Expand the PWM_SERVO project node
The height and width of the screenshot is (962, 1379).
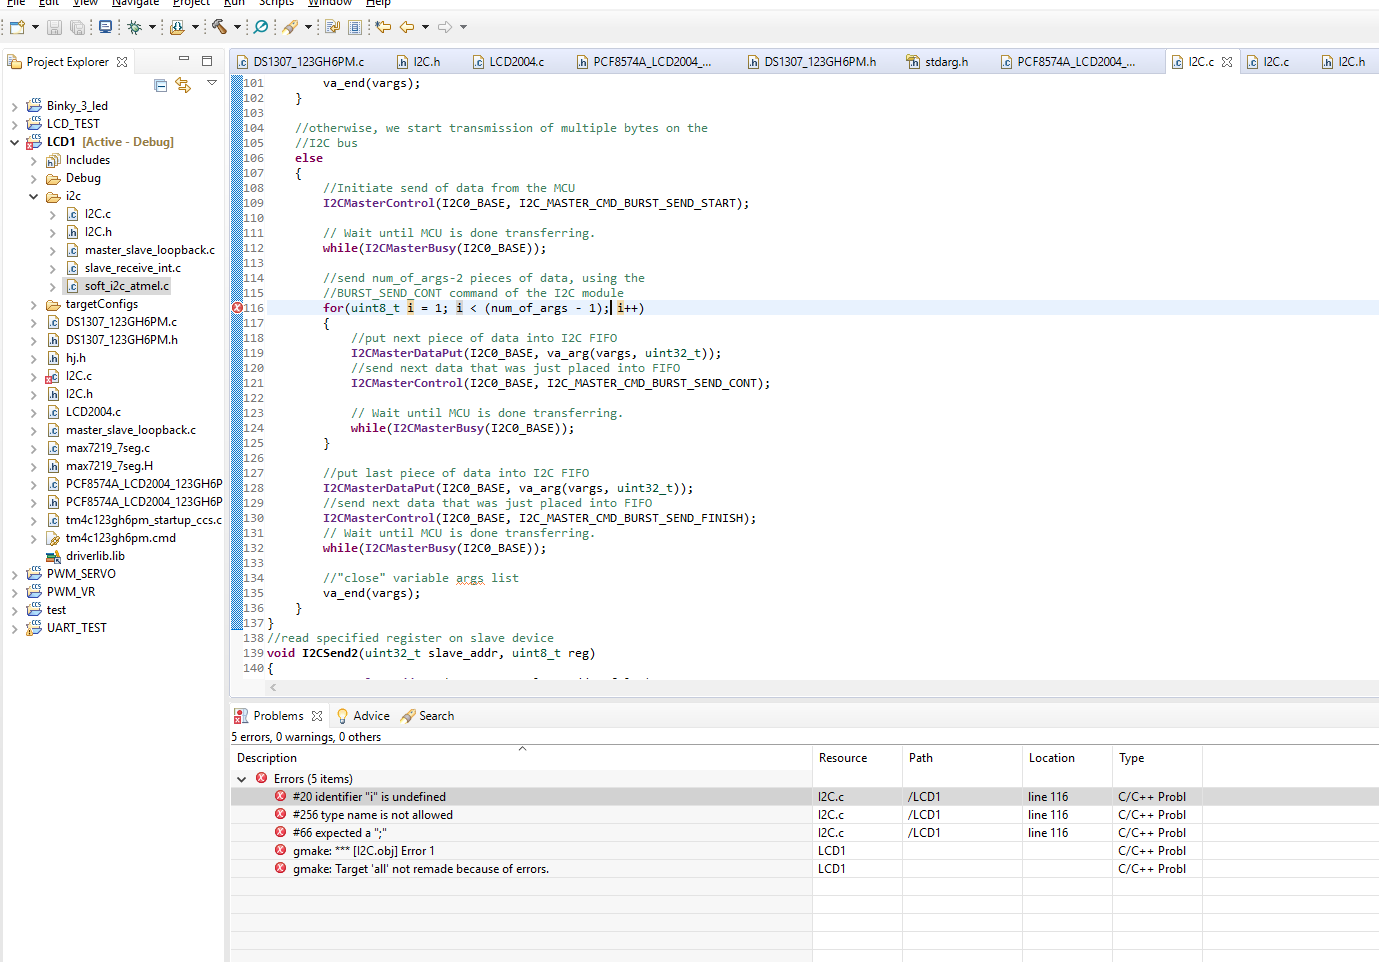[x=14, y=574]
